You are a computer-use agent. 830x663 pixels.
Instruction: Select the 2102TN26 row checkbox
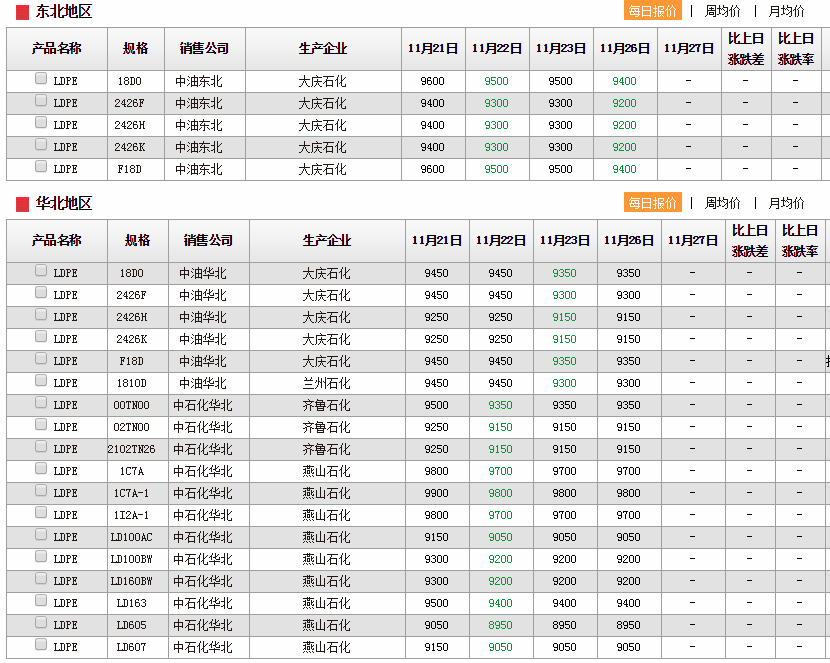(41, 447)
